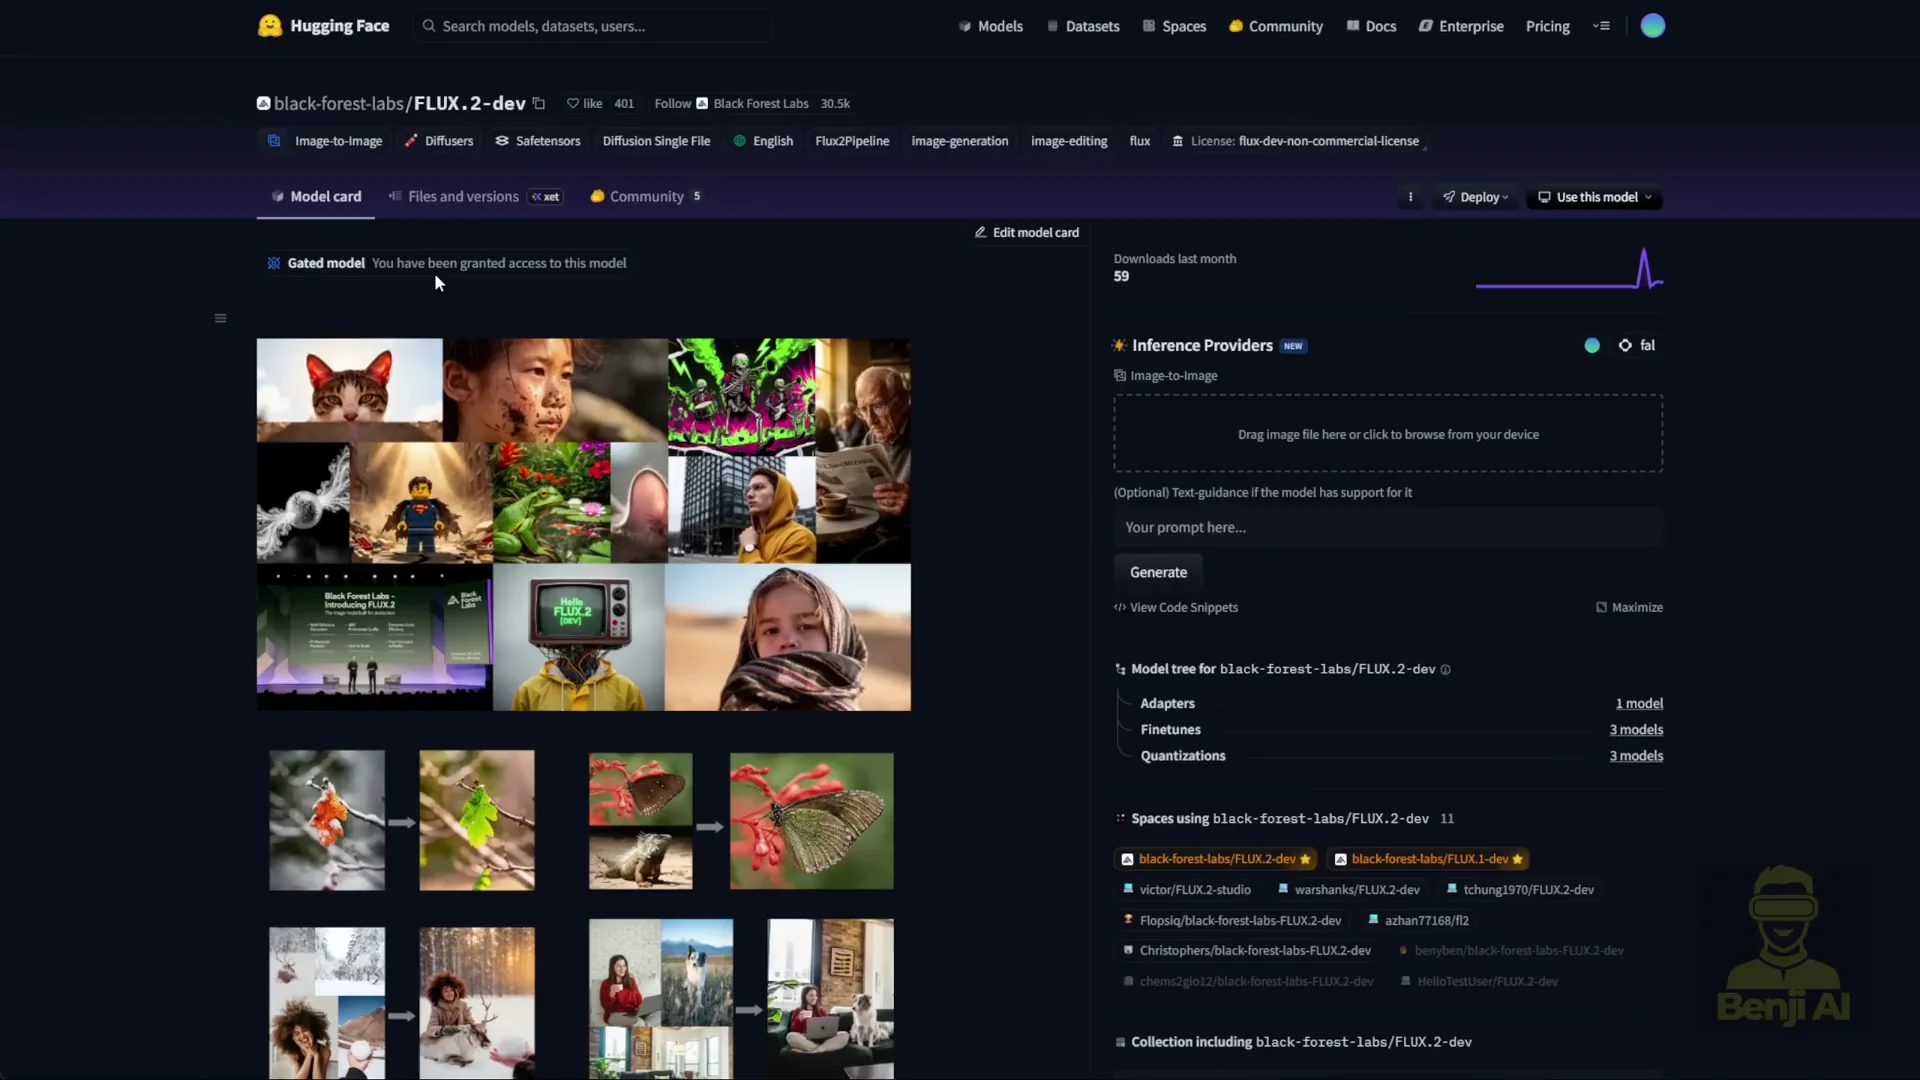Screen dimensions: 1920x1080
Task: Click the info icon next to Model tree
Action: [1446, 670]
